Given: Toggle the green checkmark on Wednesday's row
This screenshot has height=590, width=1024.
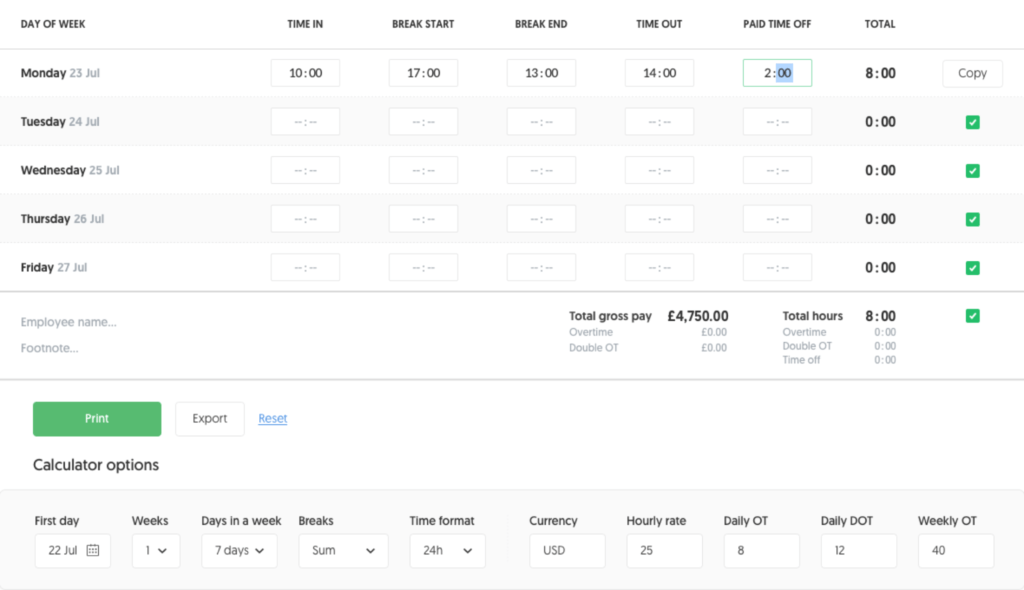Looking at the screenshot, I should (971, 170).
